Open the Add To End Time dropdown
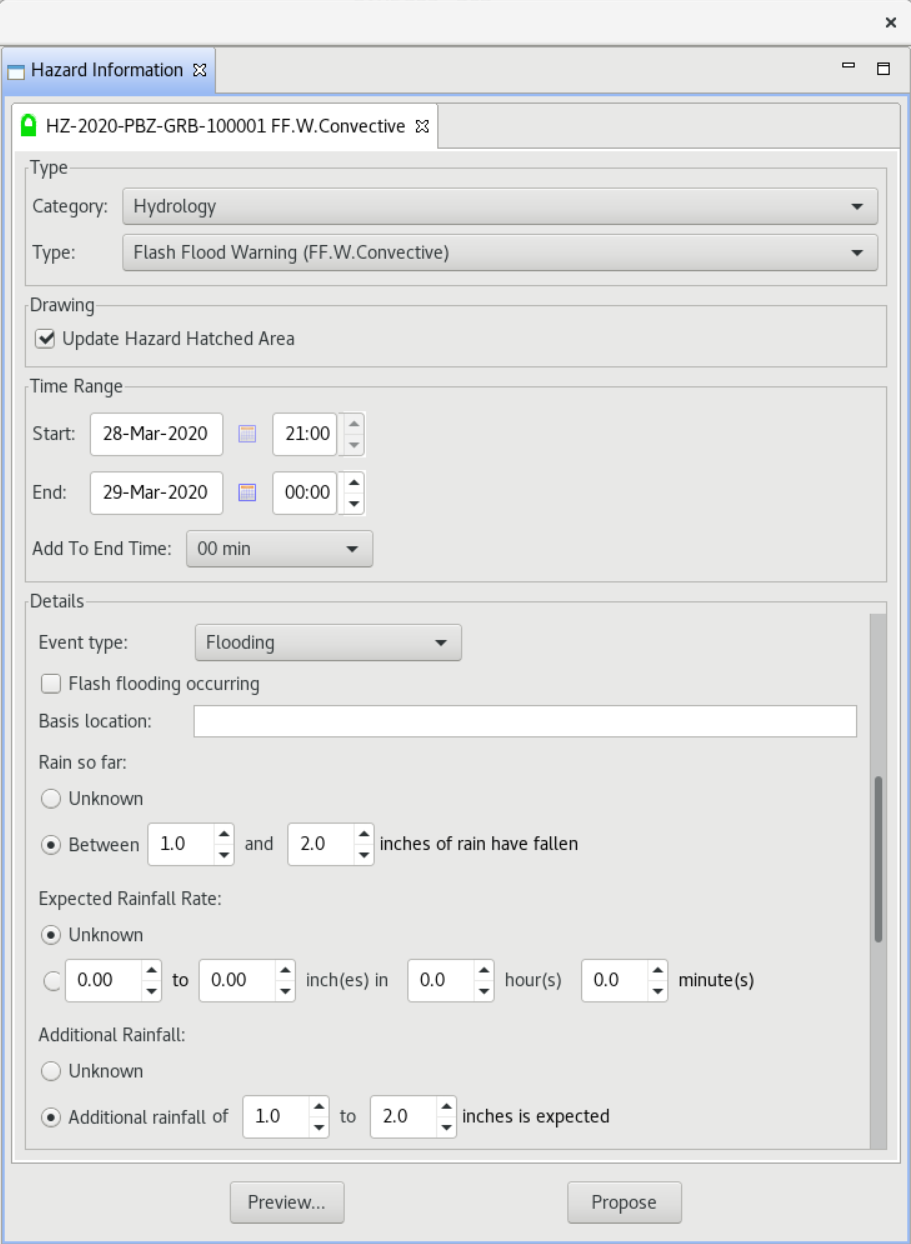This screenshot has height=1244, width=911. point(279,549)
